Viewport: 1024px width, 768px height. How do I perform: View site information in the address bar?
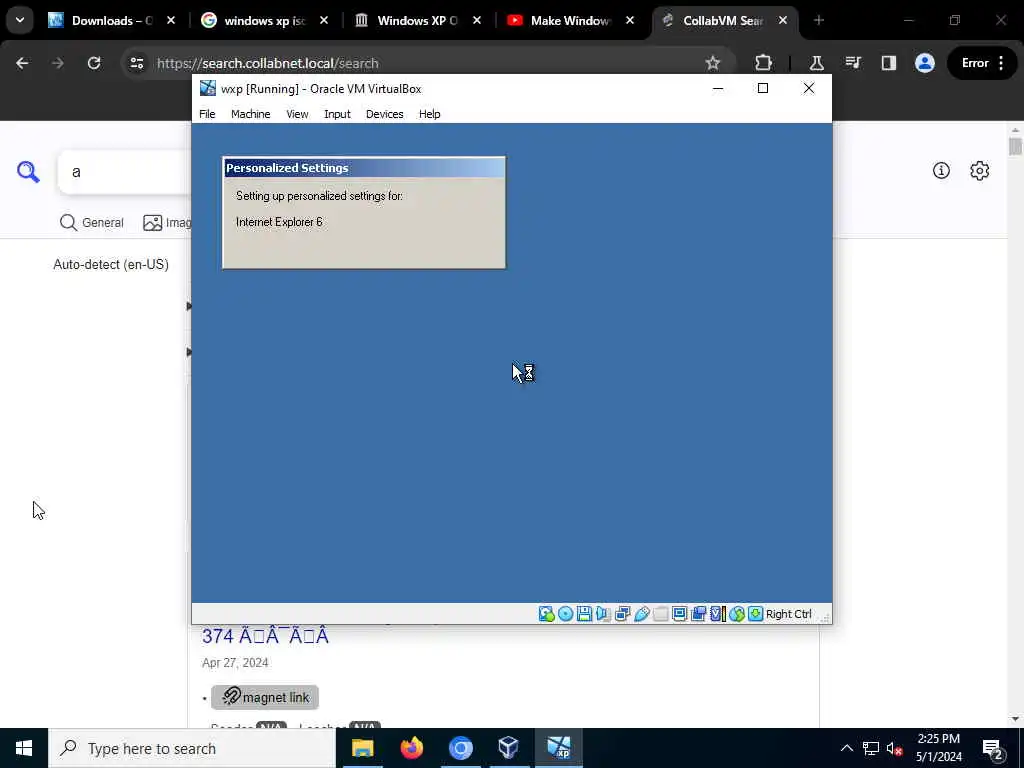tap(136, 63)
